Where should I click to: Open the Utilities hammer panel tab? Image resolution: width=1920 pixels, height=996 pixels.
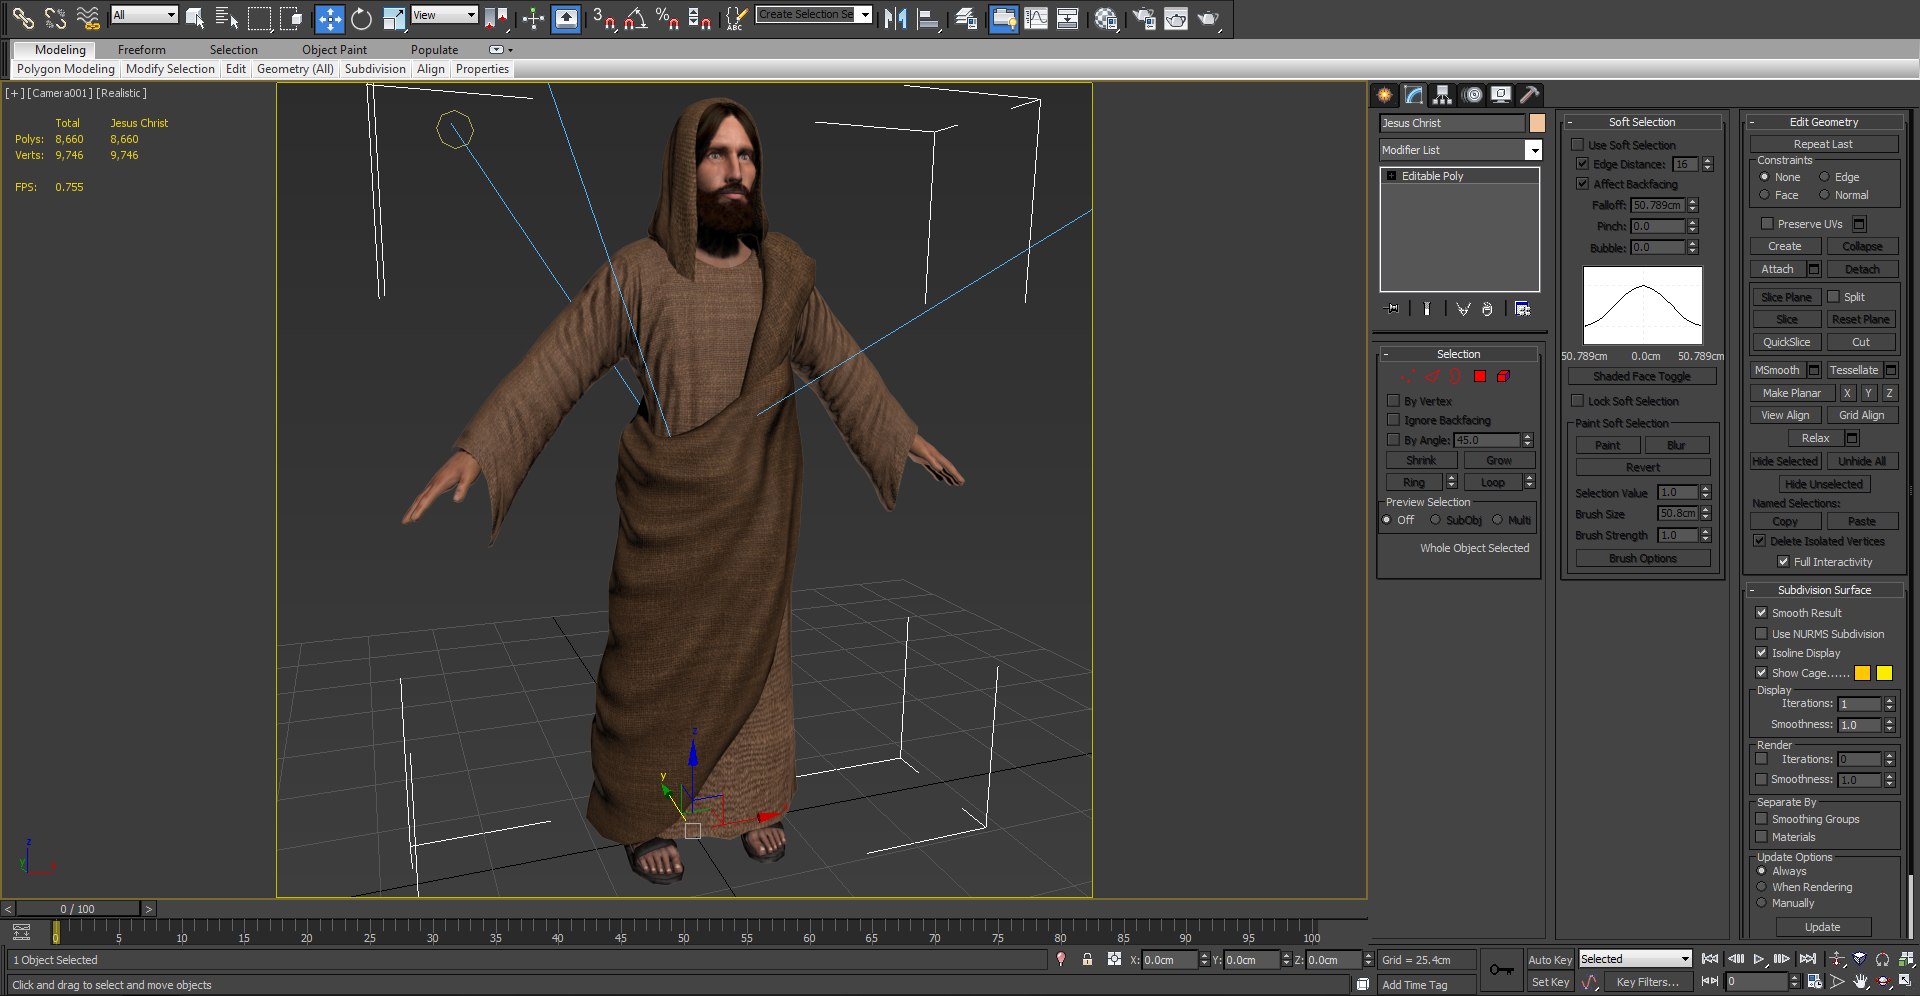[1530, 95]
